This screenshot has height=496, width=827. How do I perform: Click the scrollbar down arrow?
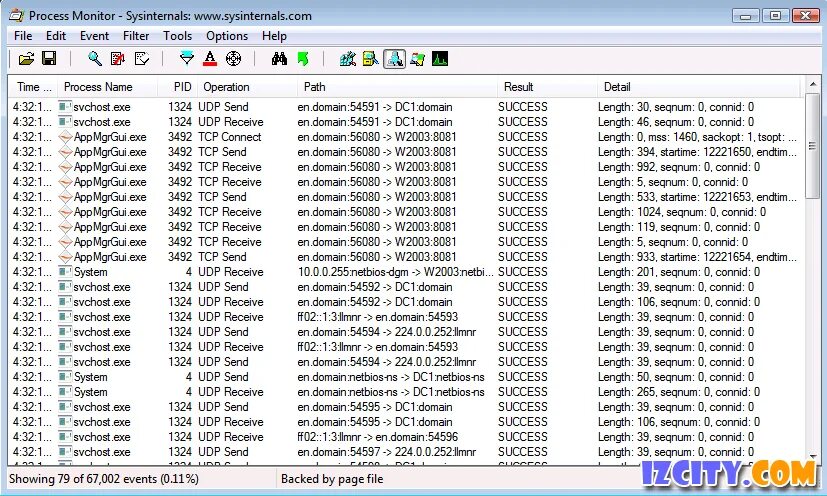pos(813,457)
